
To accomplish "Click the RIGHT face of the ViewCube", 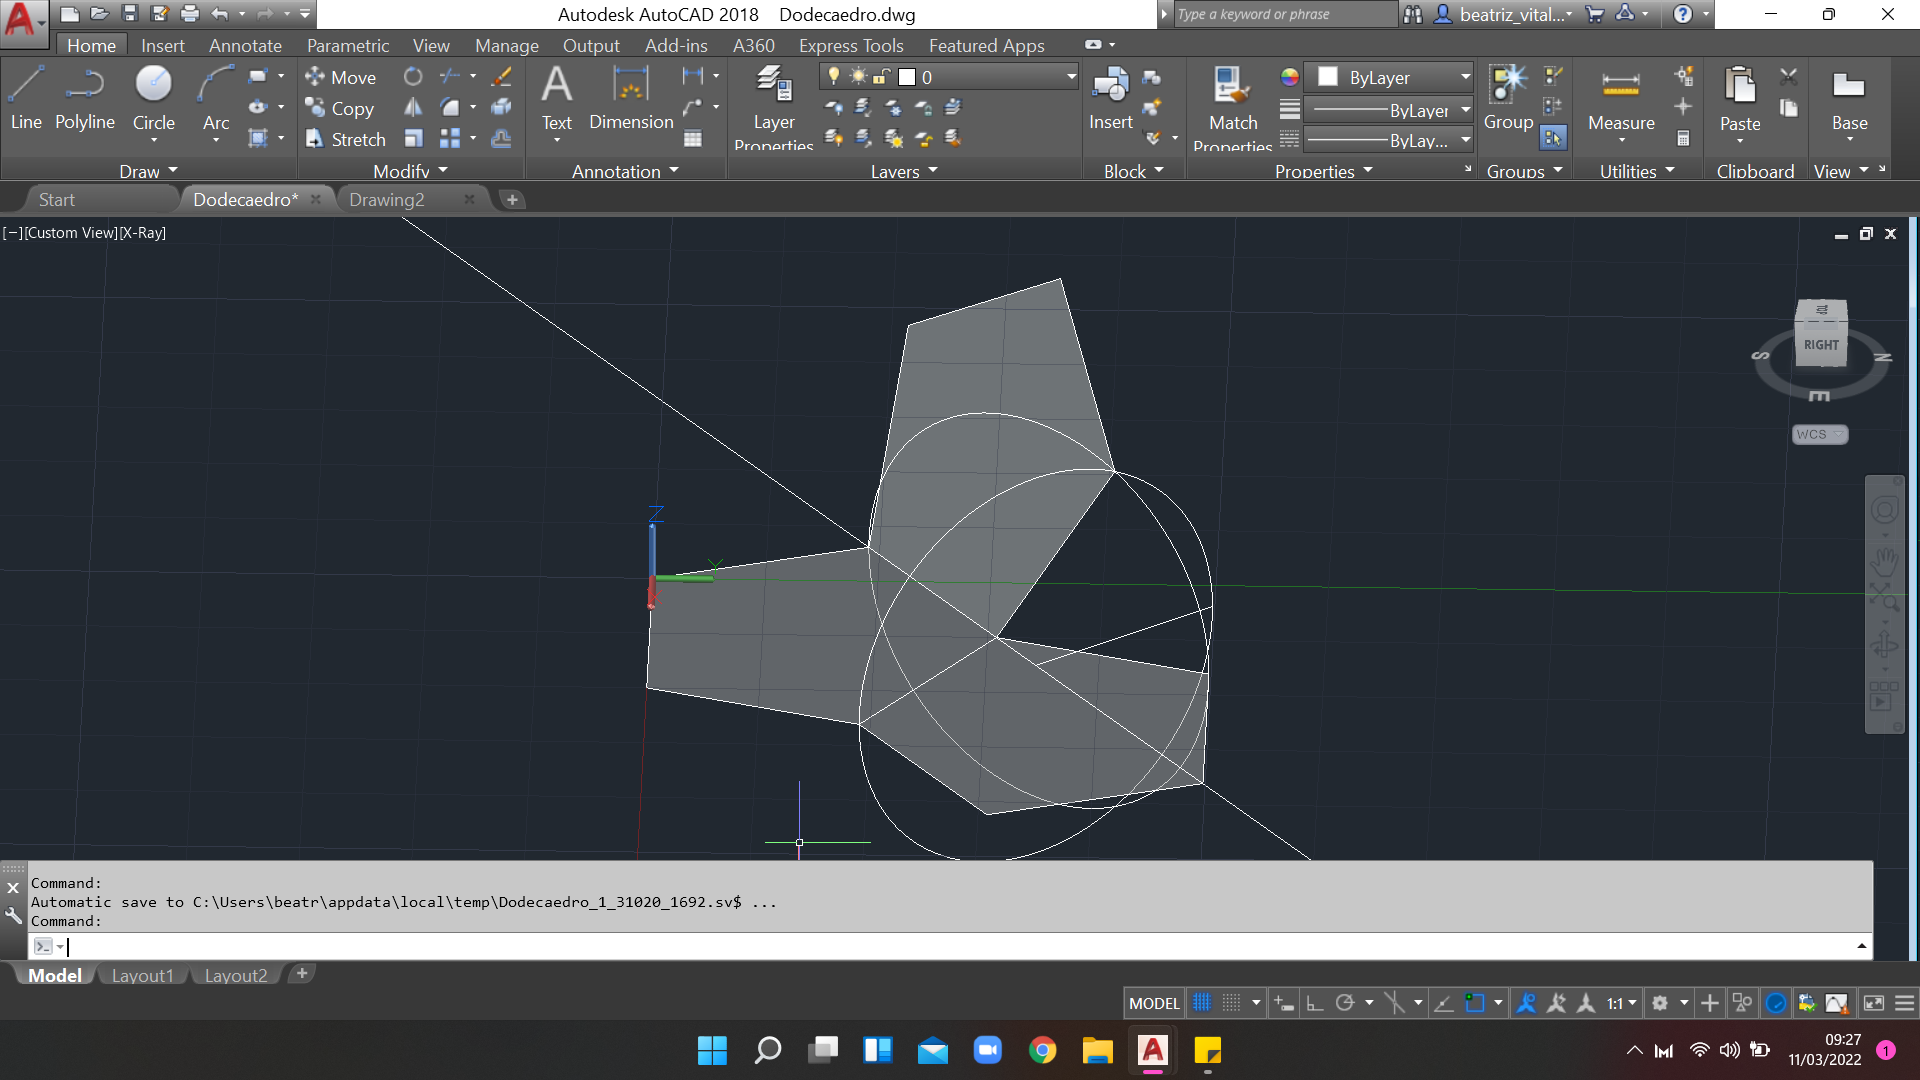I will [1821, 344].
